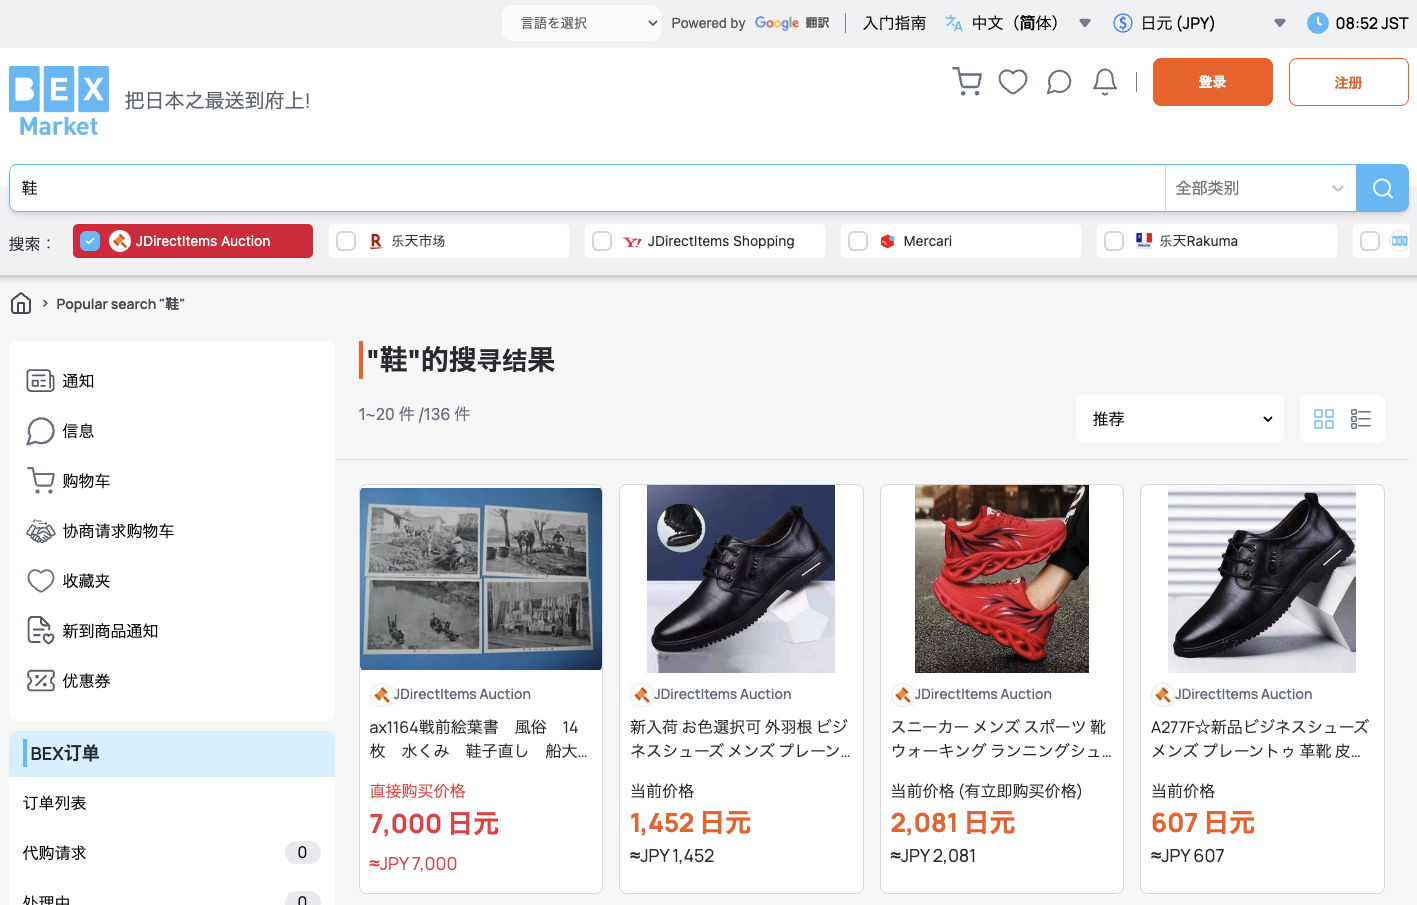This screenshot has height=905, width=1417.
Task: Check the Mercari checkbox
Action: click(x=858, y=241)
